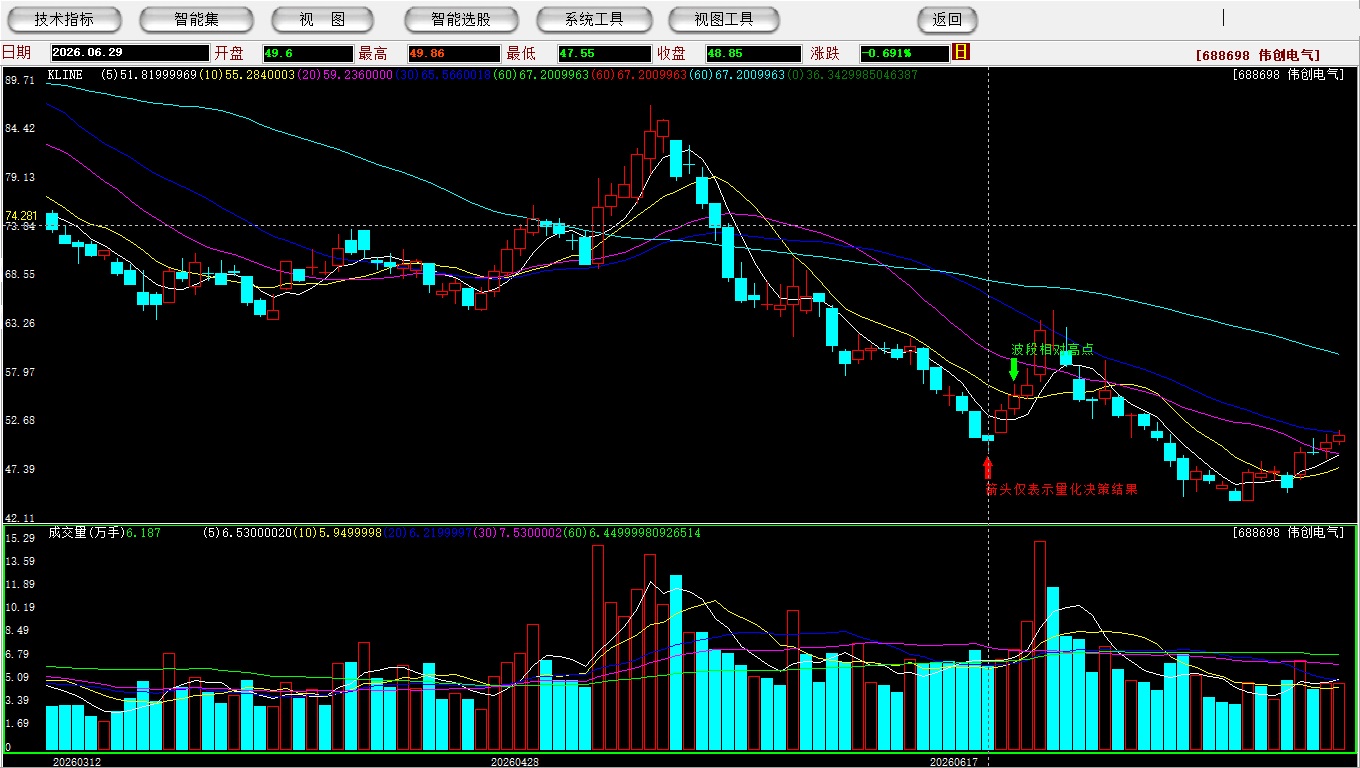Open the 技术指标 menu button
Viewport: 1360px width, 768px height.
64,19
